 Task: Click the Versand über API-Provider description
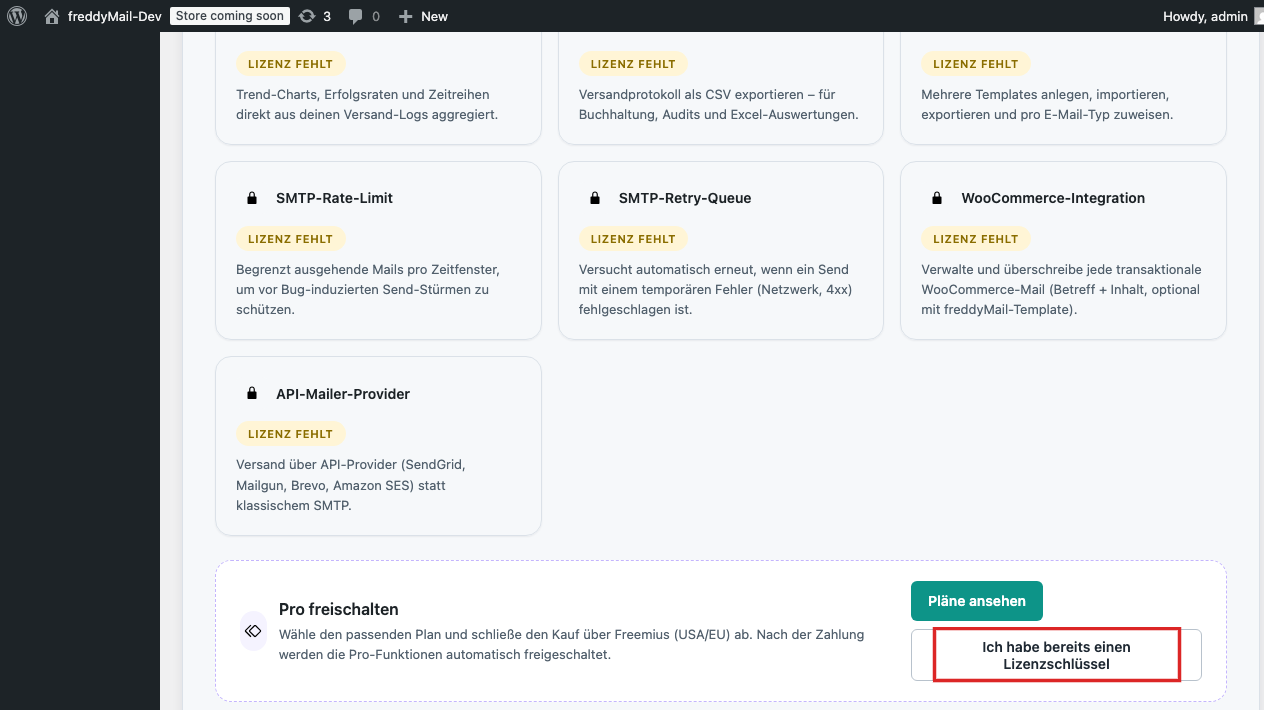351,485
